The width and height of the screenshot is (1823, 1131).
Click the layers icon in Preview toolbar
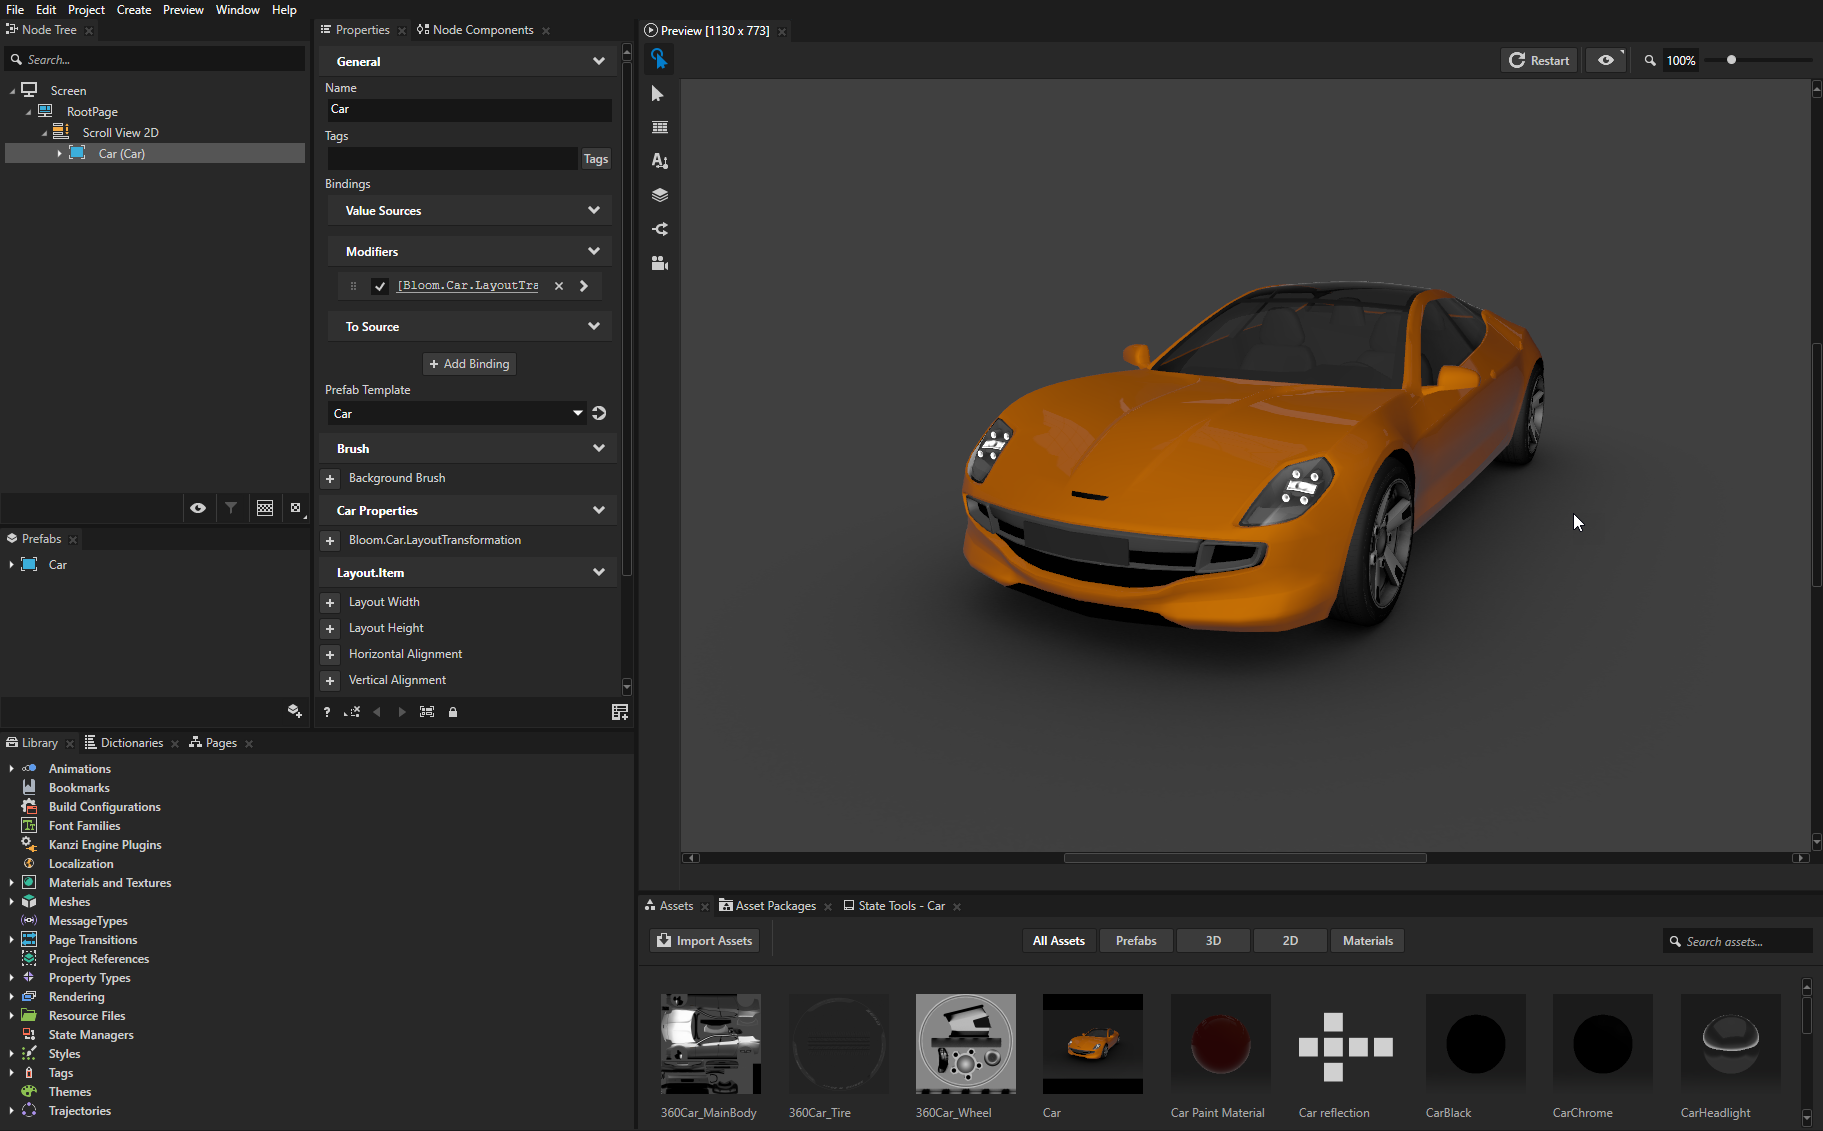pyautogui.click(x=659, y=195)
